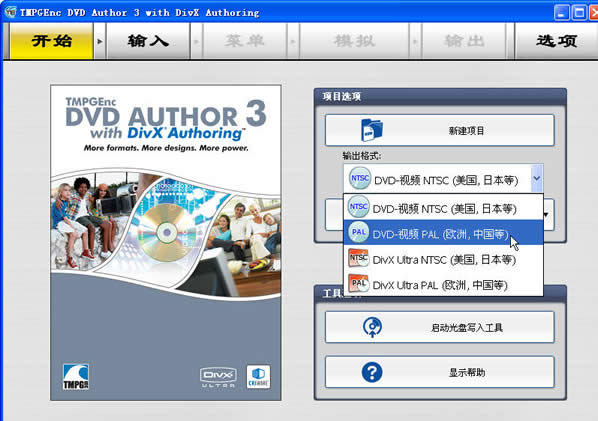Click the 输出格式 label
Screen dimensions: 598x421
tap(362, 156)
